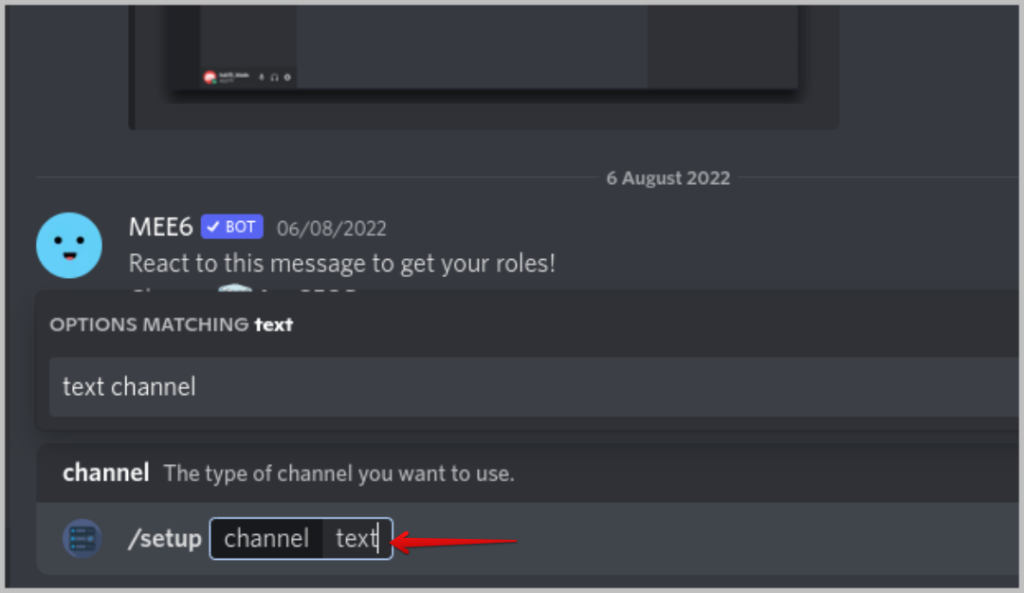
Task: Click the headphones icon in the embedded image
Action: [274, 77]
